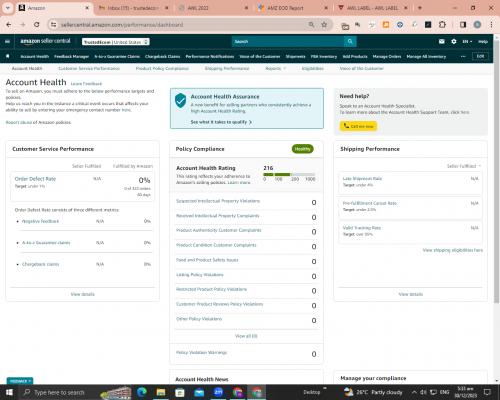Viewport: 500px width, 400px height.
Task: Open Product Policy Compliance sub-tab
Action: (162, 68)
